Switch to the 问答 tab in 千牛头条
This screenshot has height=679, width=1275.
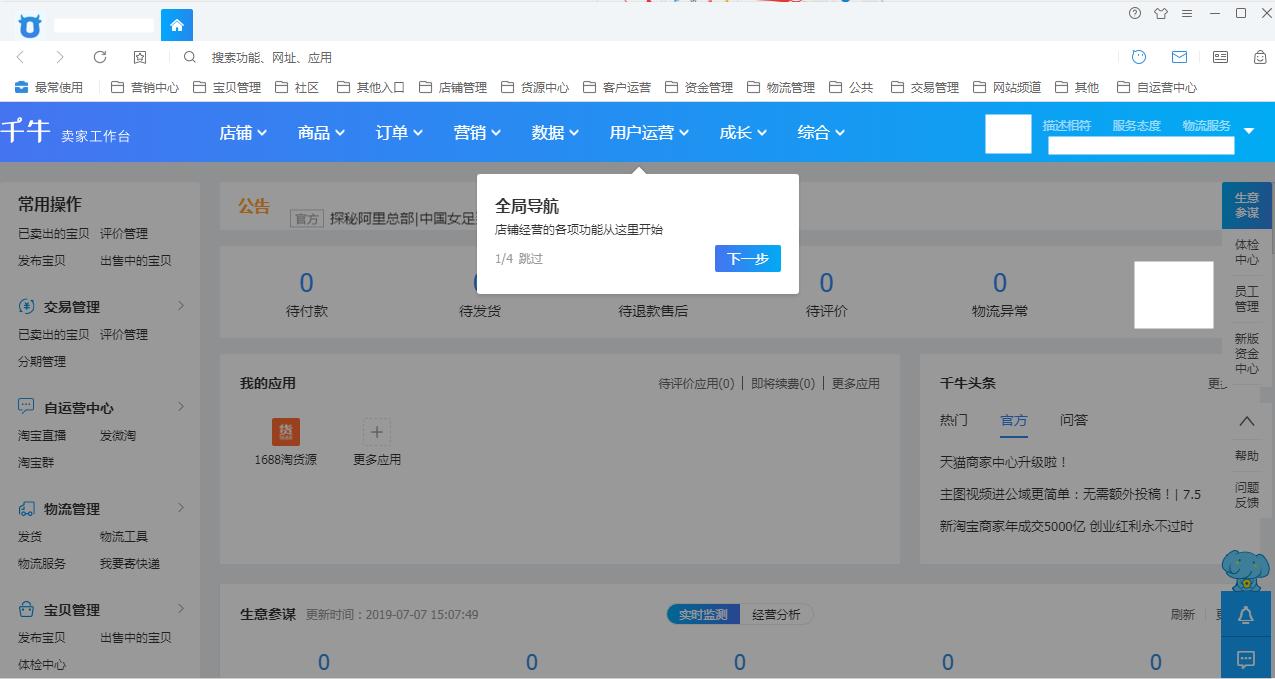coord(1073,420)
